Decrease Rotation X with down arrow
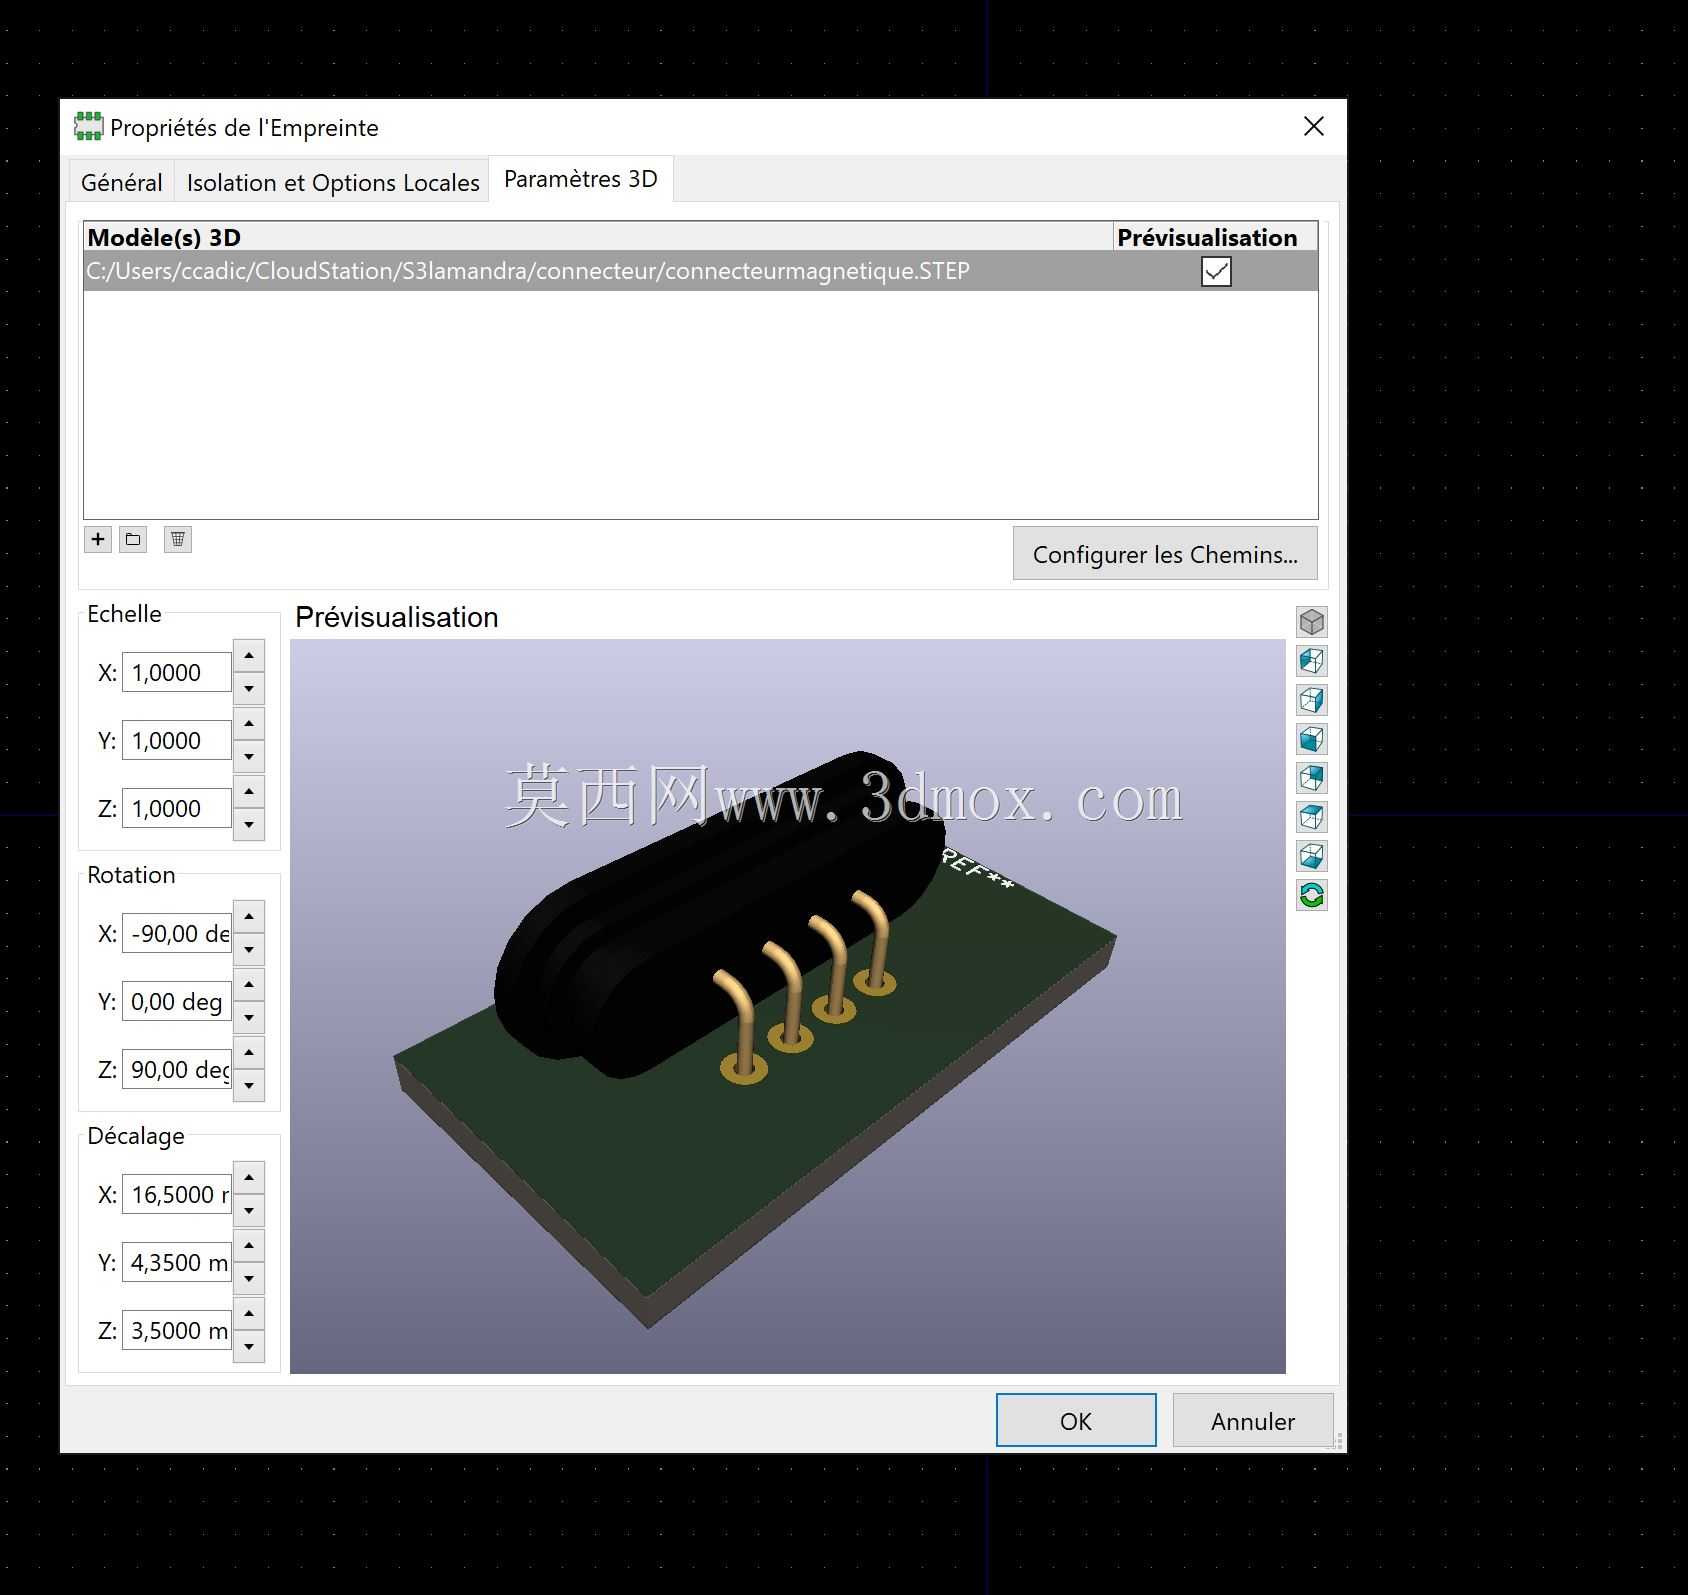This screenshot has height=1595, width=1688. coord(249,949)
